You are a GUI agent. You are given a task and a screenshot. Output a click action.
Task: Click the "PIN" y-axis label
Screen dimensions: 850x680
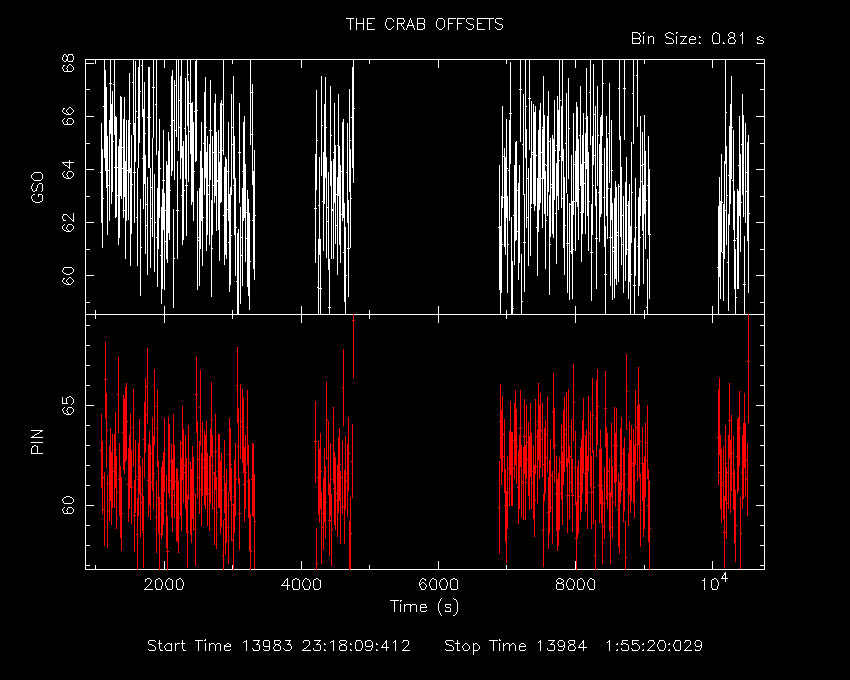tap(37, 441)
